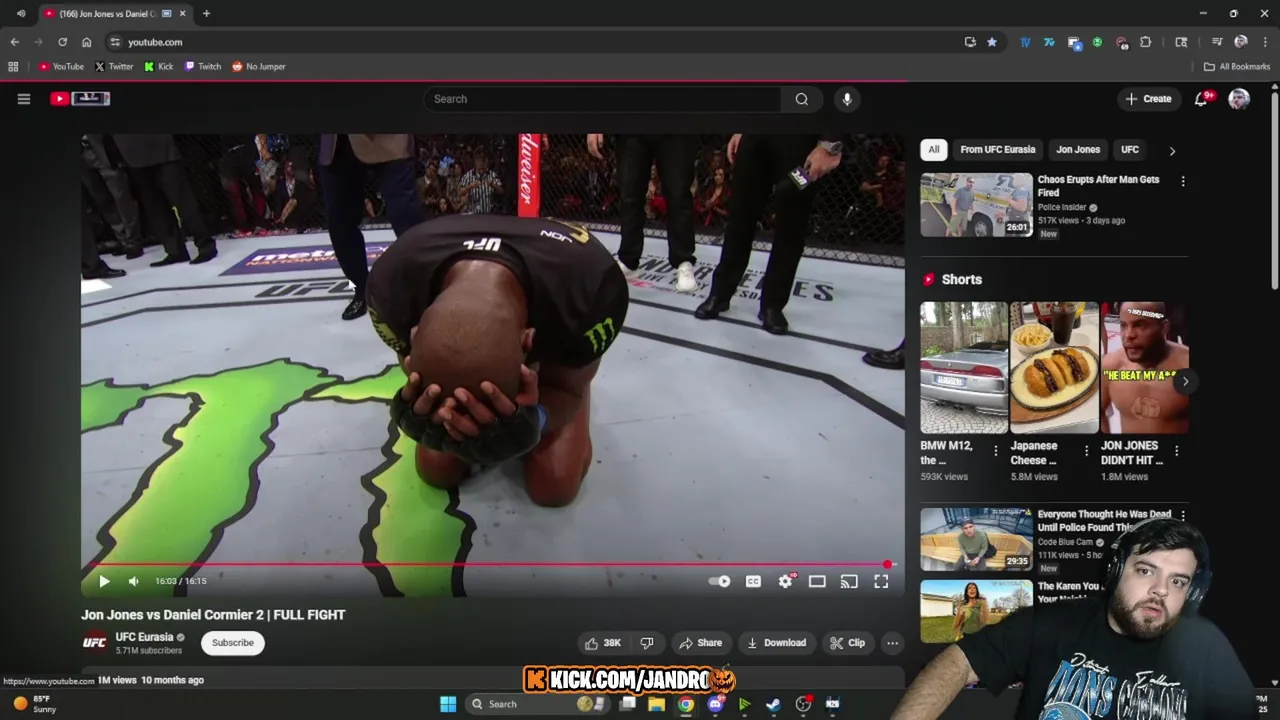Install the YouTube app from the address bar
Image resolution: width=1280 pixels, height=720 pixels.
pyautogui.click(x=970, y=42)
